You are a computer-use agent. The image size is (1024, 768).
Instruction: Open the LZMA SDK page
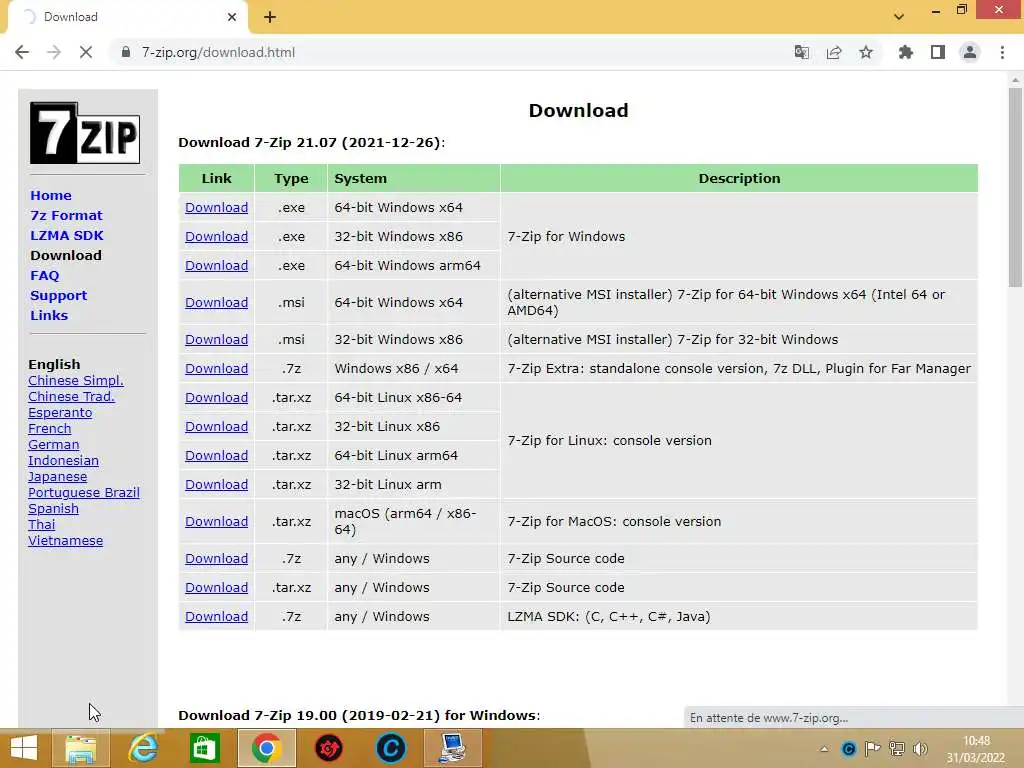[67, 235]
